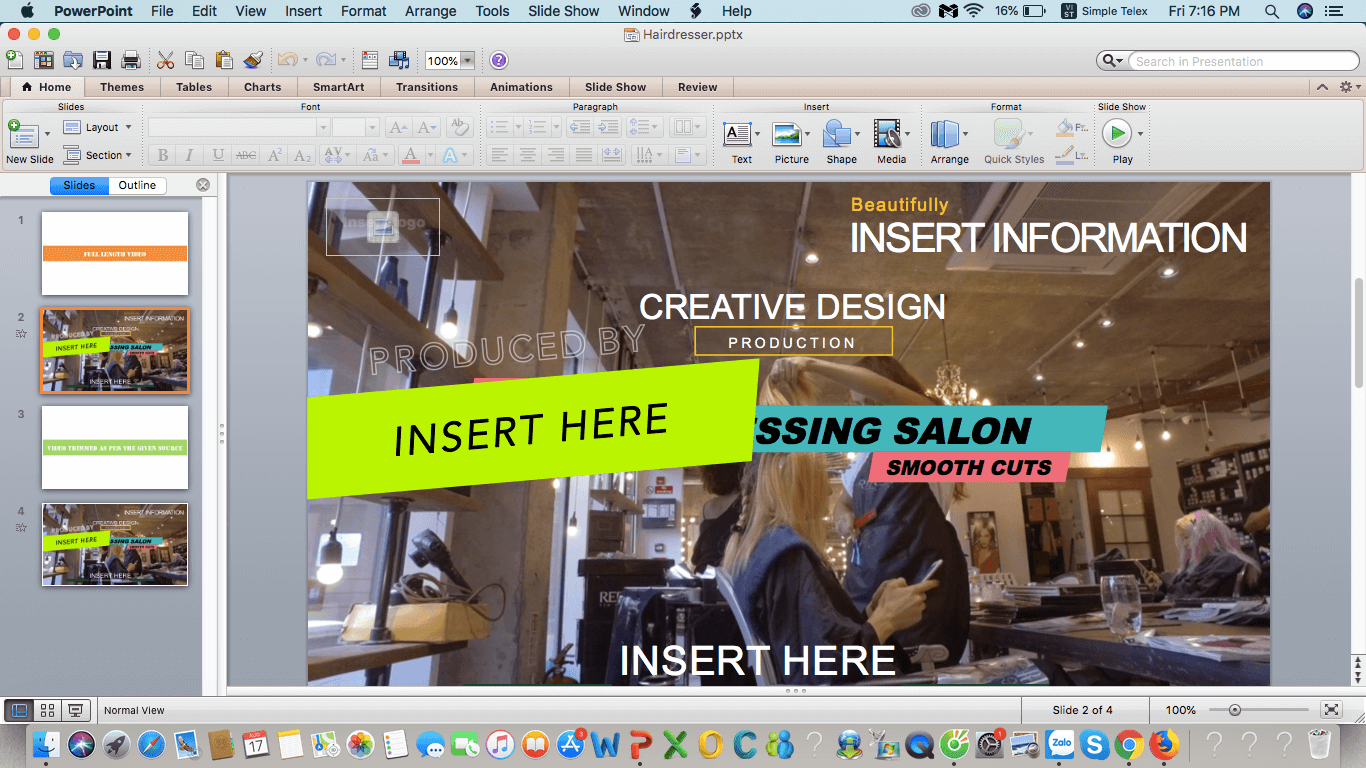
Task: Click the Shape Fill paint bucket icon
Action: (1071, 128)
